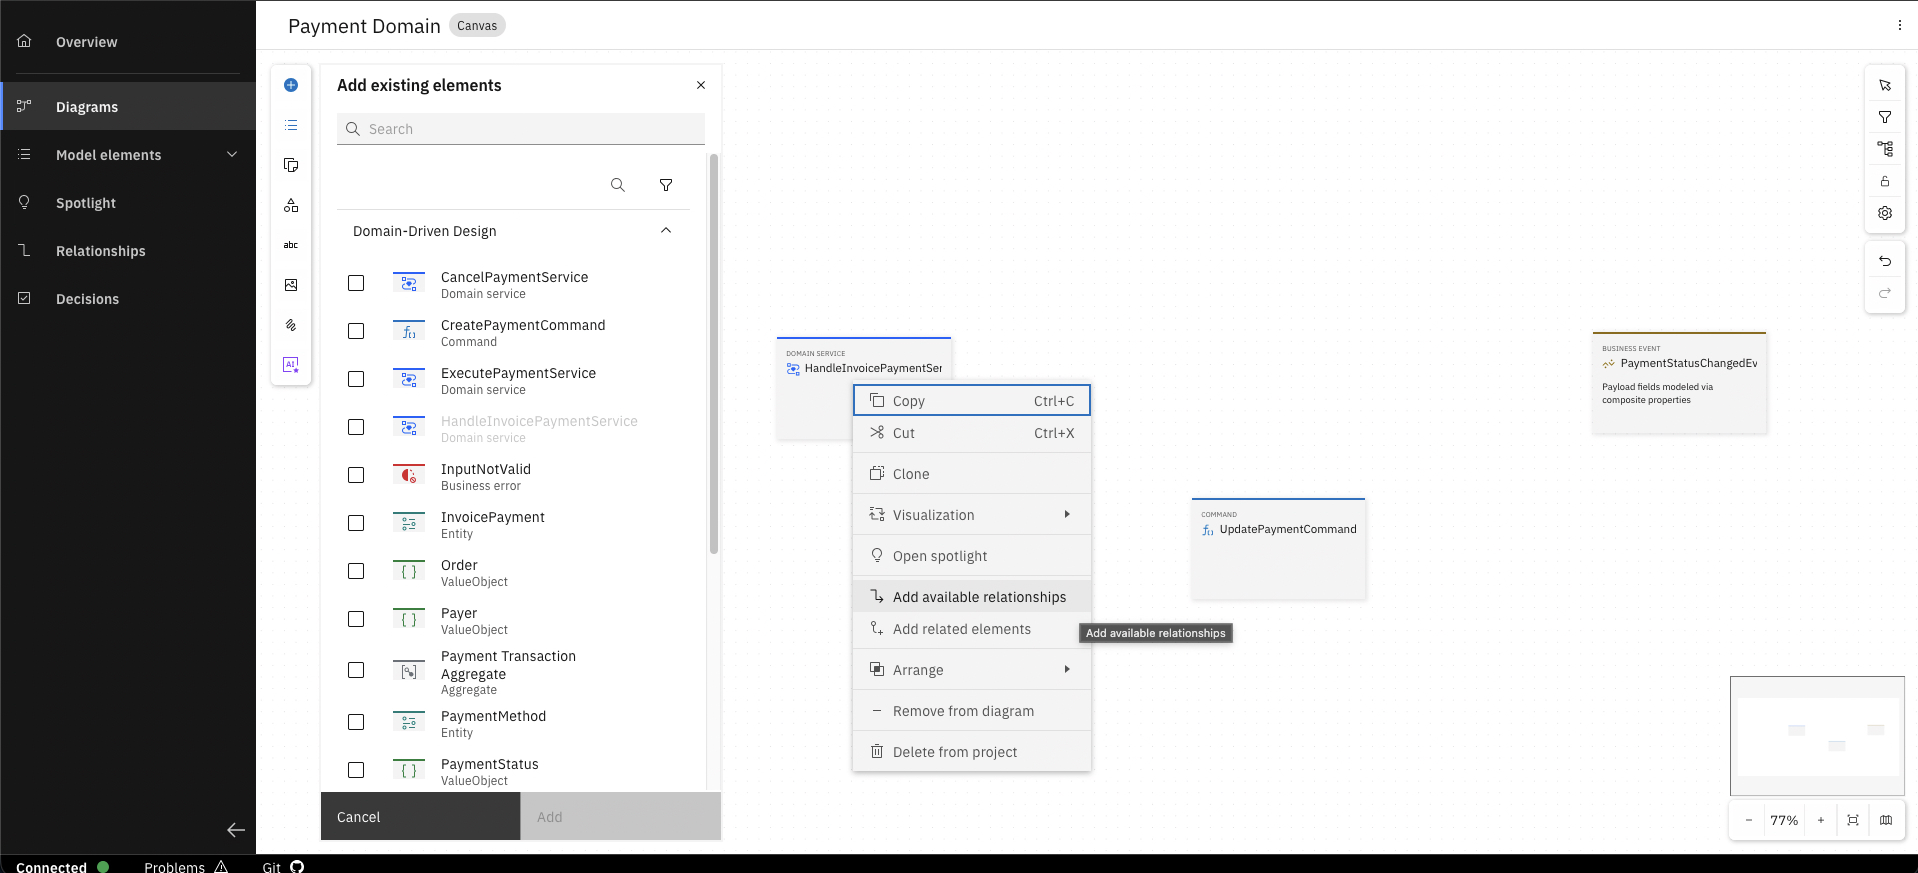
Task: Select Remove from diagram
Action: pos(972,711)
